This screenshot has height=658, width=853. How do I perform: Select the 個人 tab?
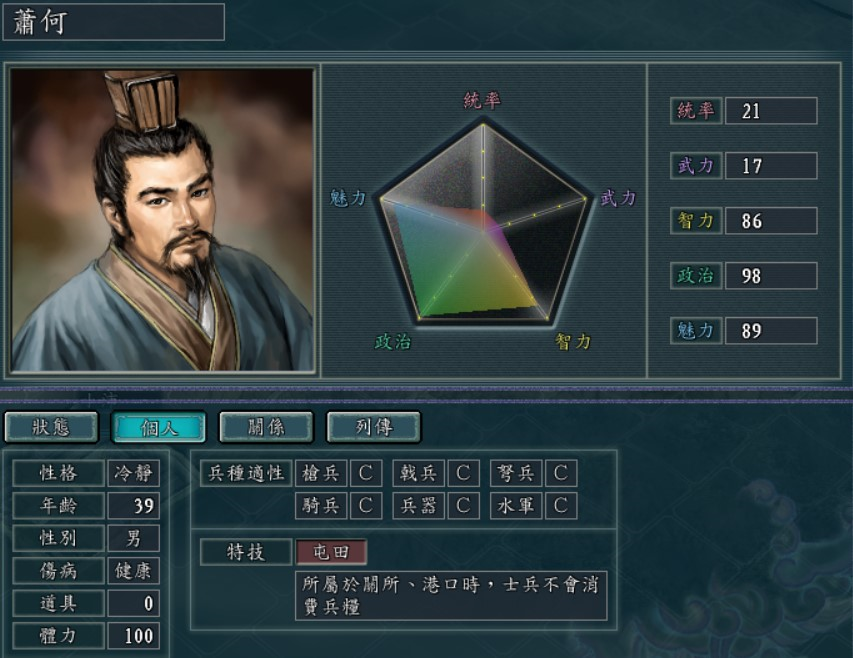pyautogui.click(x=159, y=427)
